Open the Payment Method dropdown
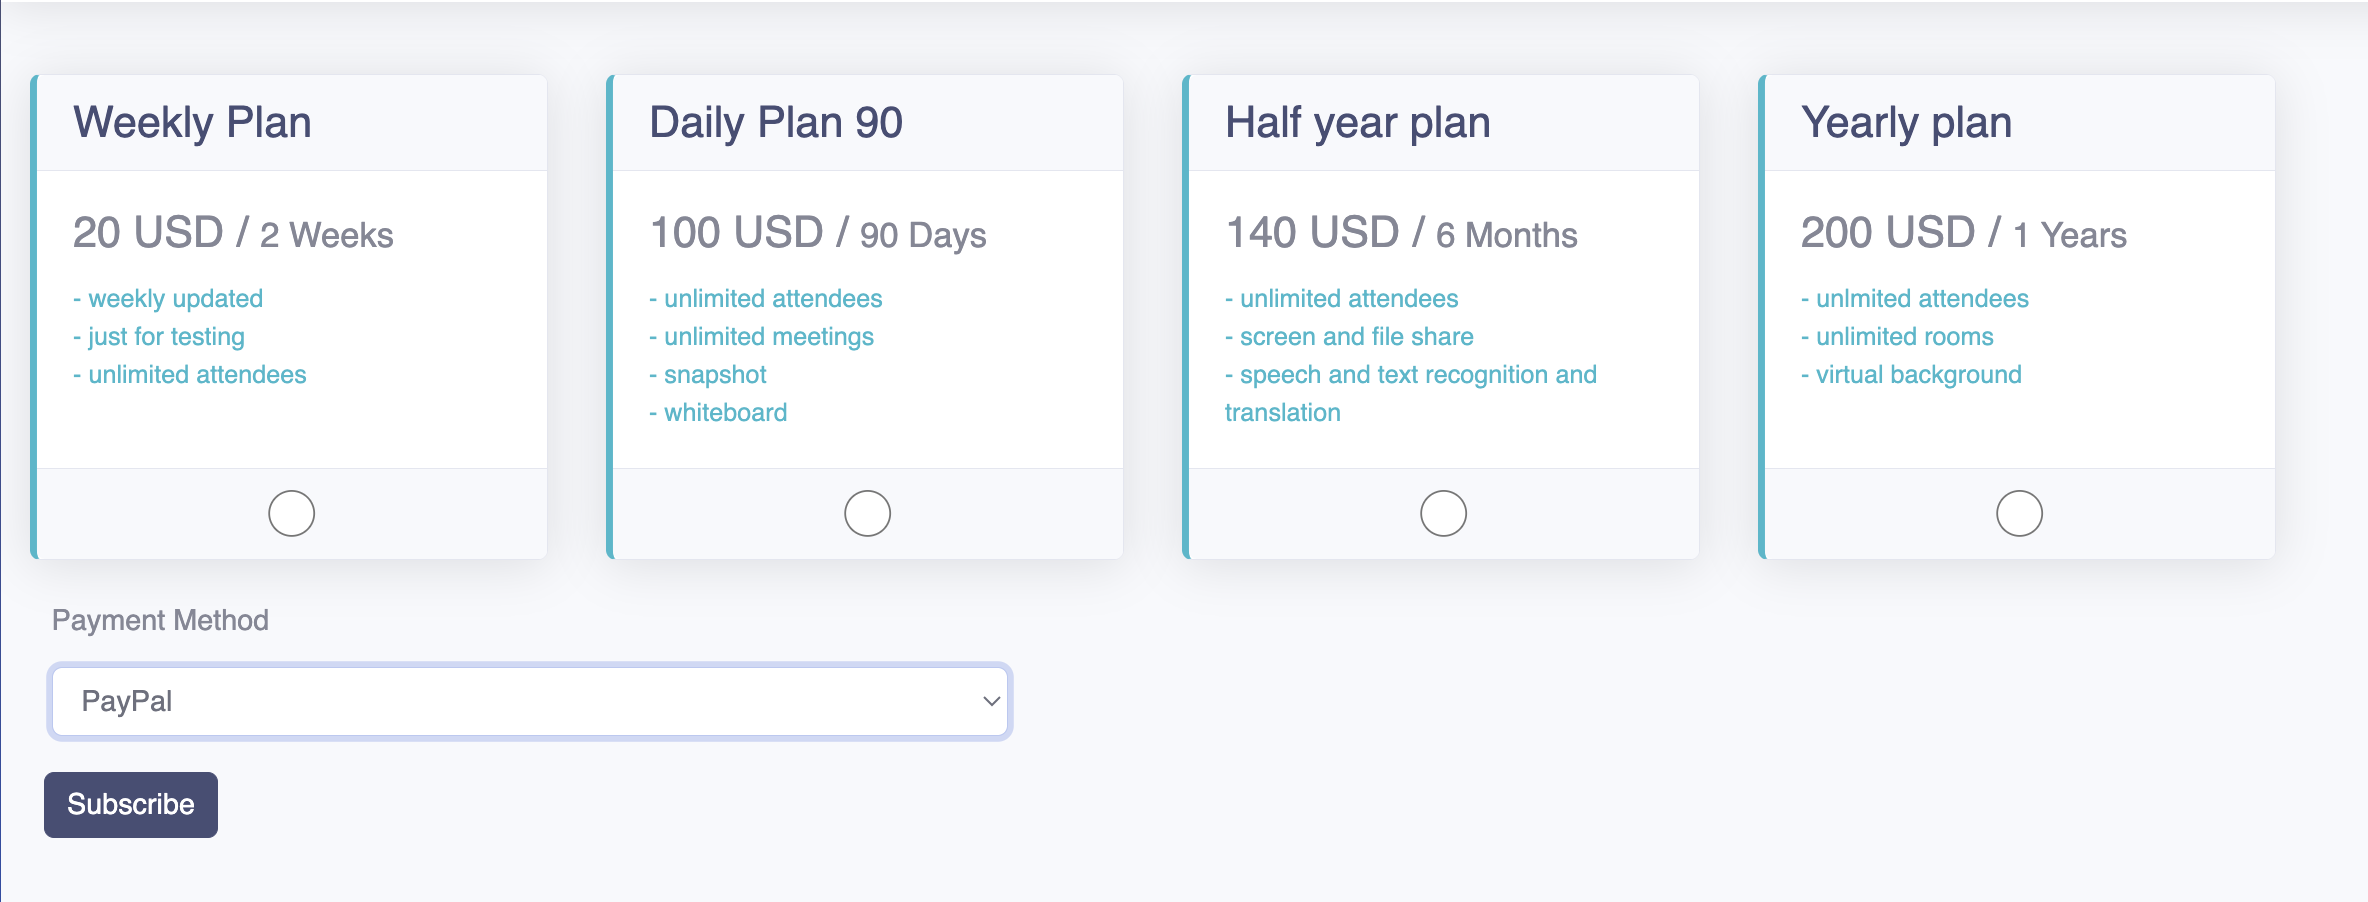Image resolution: width=2368 pixels, height=902 pixels. pyautogui.click(x=530, y=700)
